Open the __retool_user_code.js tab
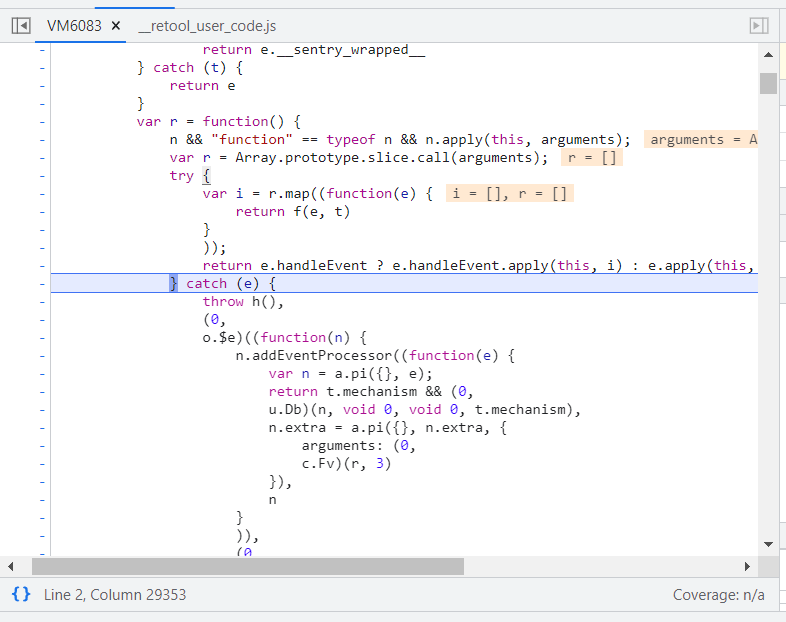 [x=207, y=26]
